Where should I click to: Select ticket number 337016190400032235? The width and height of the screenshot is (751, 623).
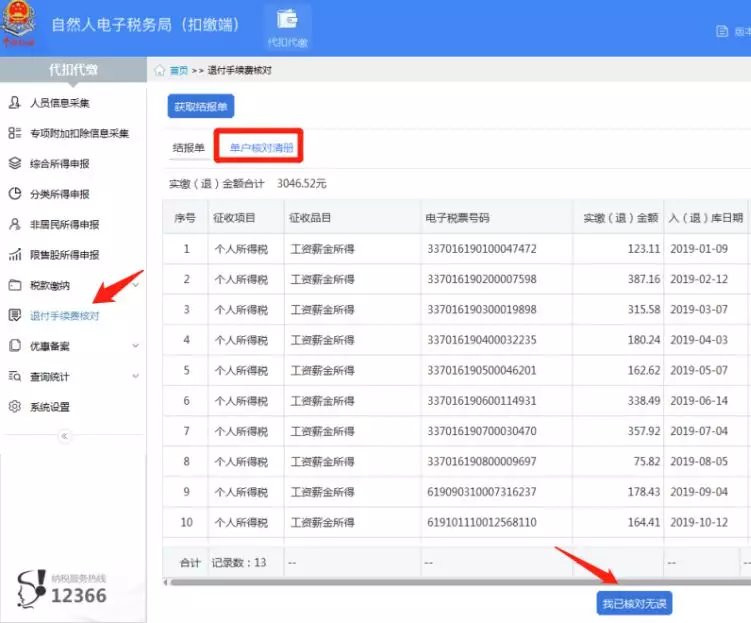(x=482, y=340)
